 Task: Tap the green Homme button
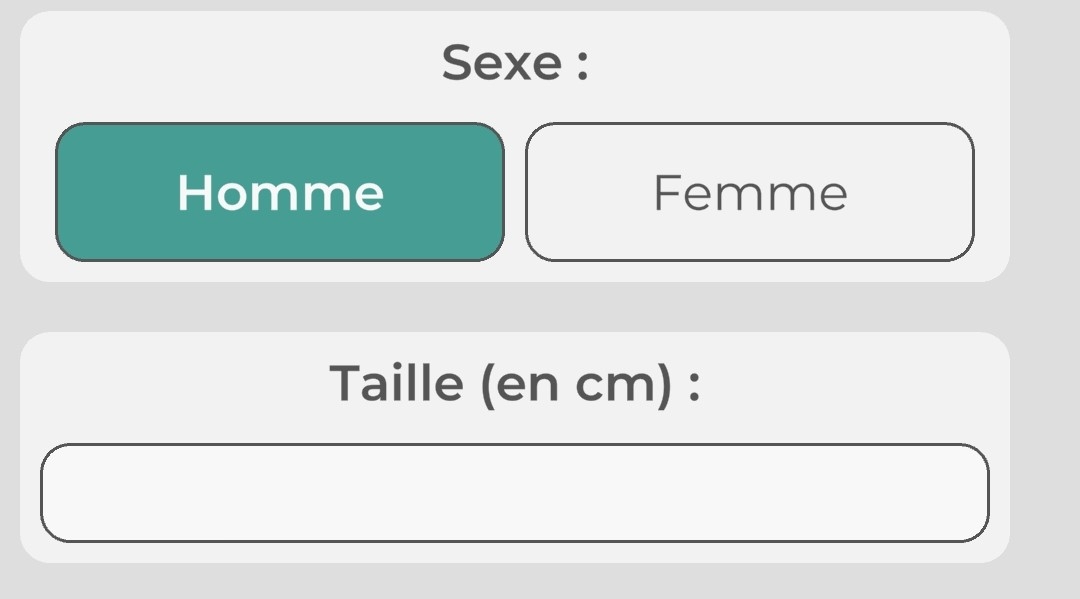click(x=280, y=192)
